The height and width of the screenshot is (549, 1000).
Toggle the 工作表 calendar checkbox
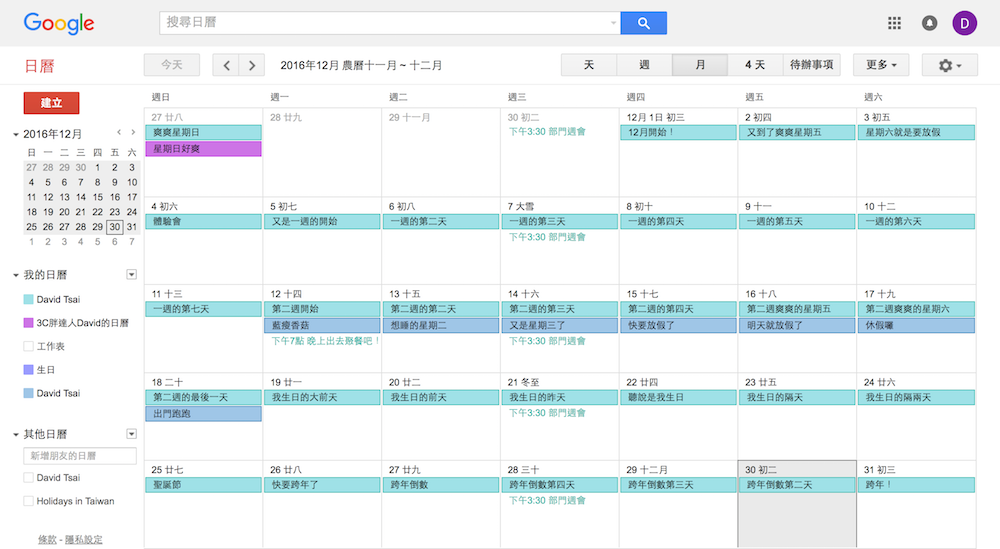click(28, 346)
